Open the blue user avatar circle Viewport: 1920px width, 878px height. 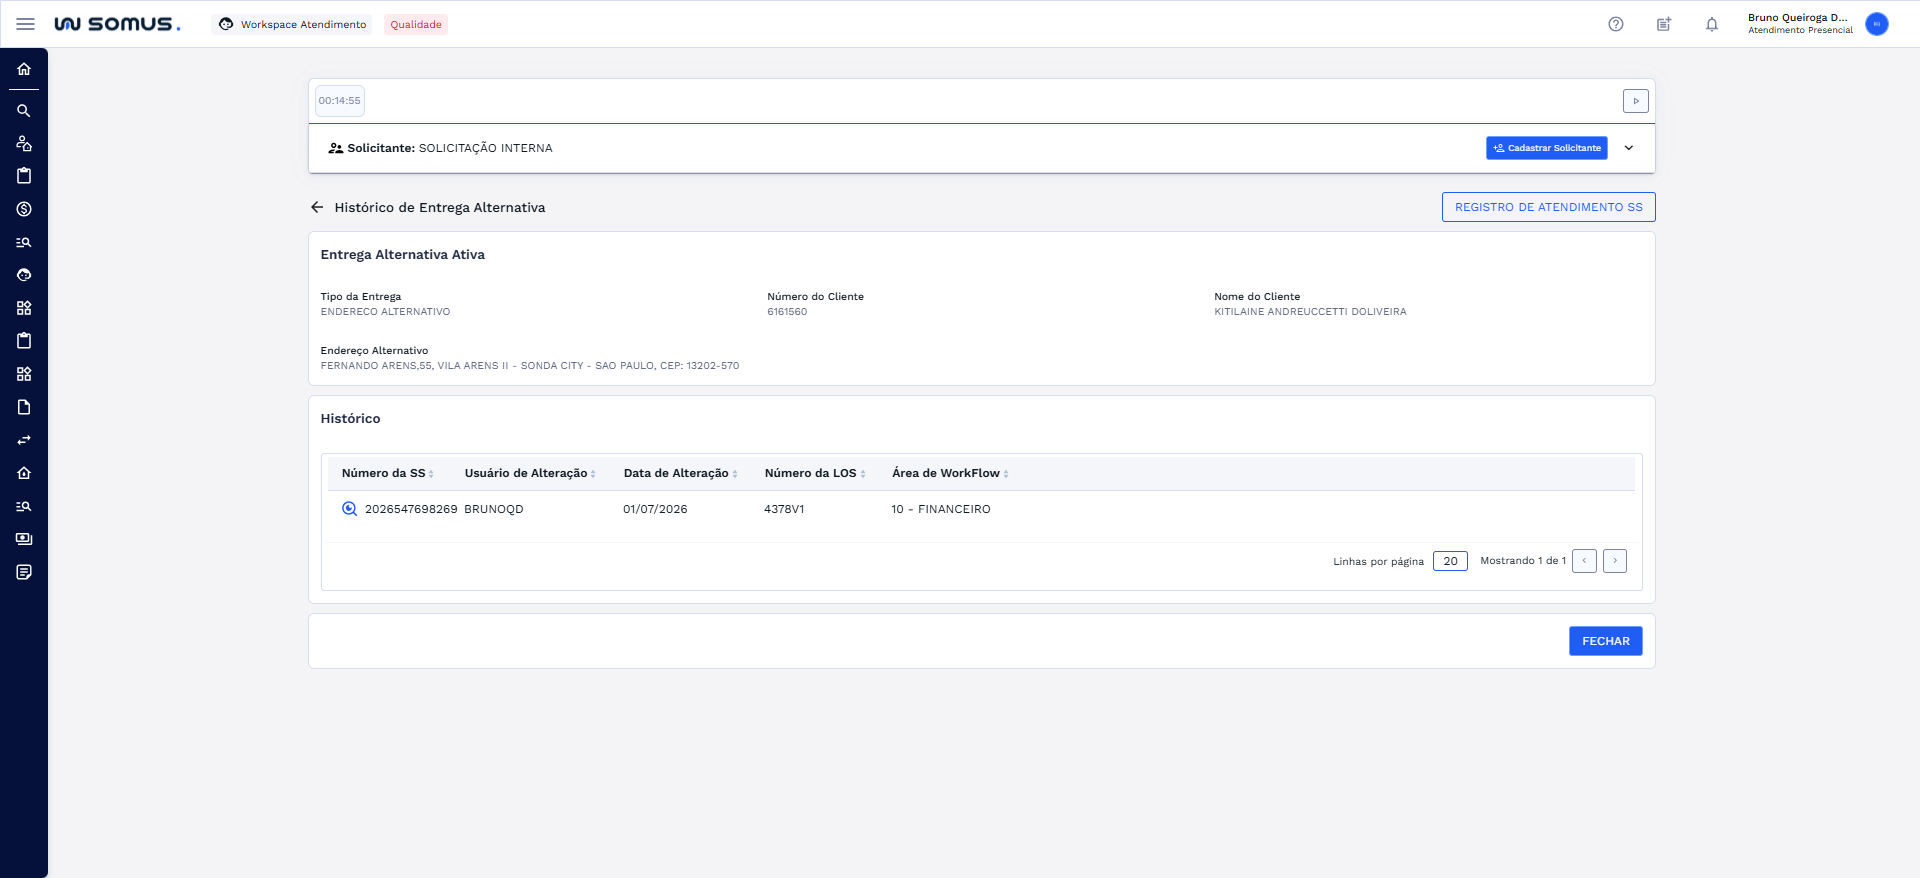pyautogui.click(x=1877, y=24)
